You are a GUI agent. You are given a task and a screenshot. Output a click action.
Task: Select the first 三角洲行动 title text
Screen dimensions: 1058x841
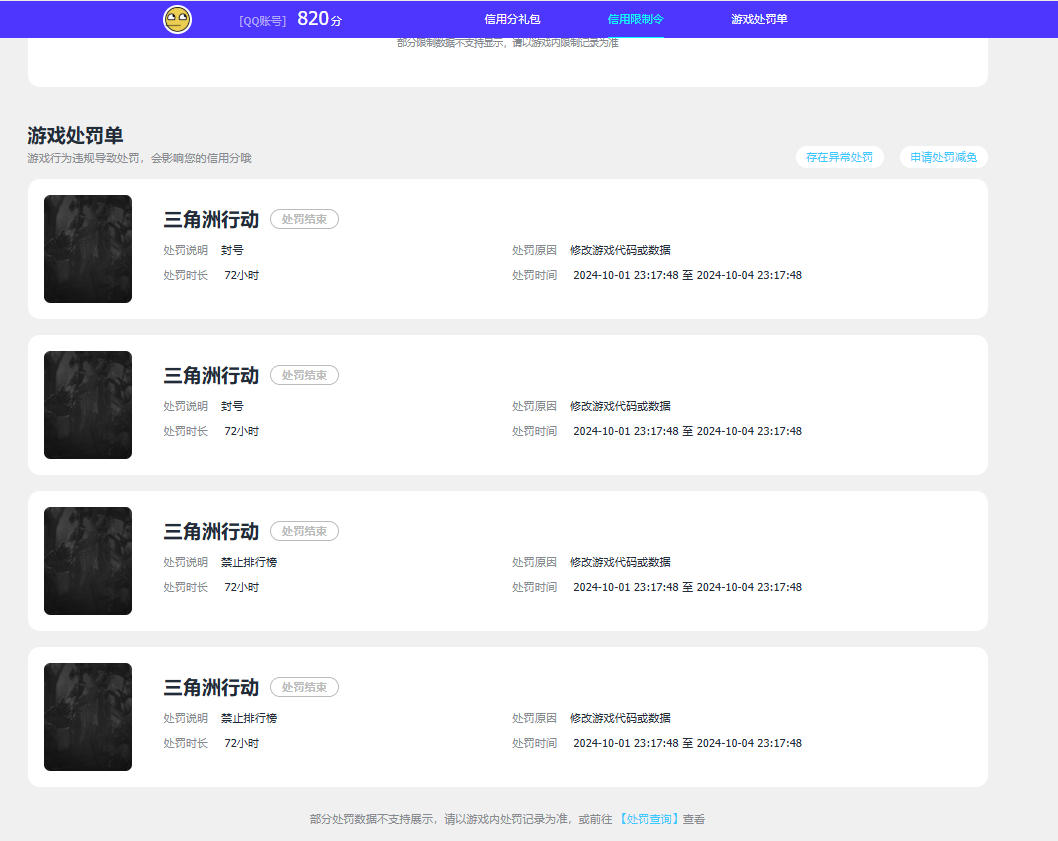click(x=210, y=219)
